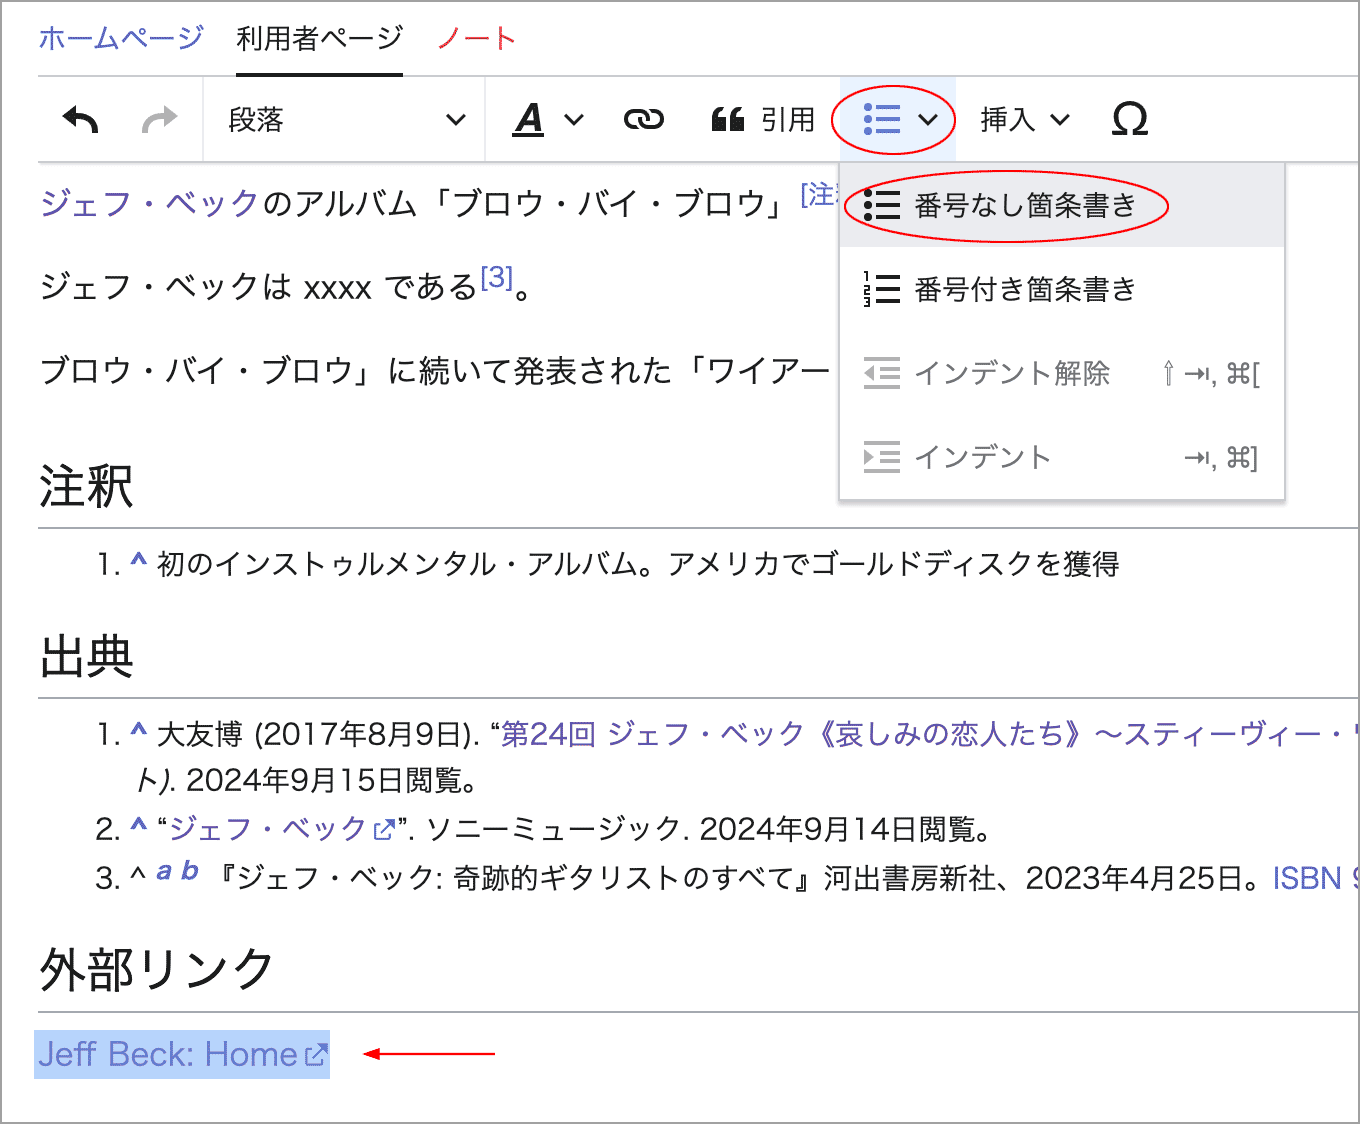Click the undo arrow icon
1360x1124 pixels.
(81, 120)
